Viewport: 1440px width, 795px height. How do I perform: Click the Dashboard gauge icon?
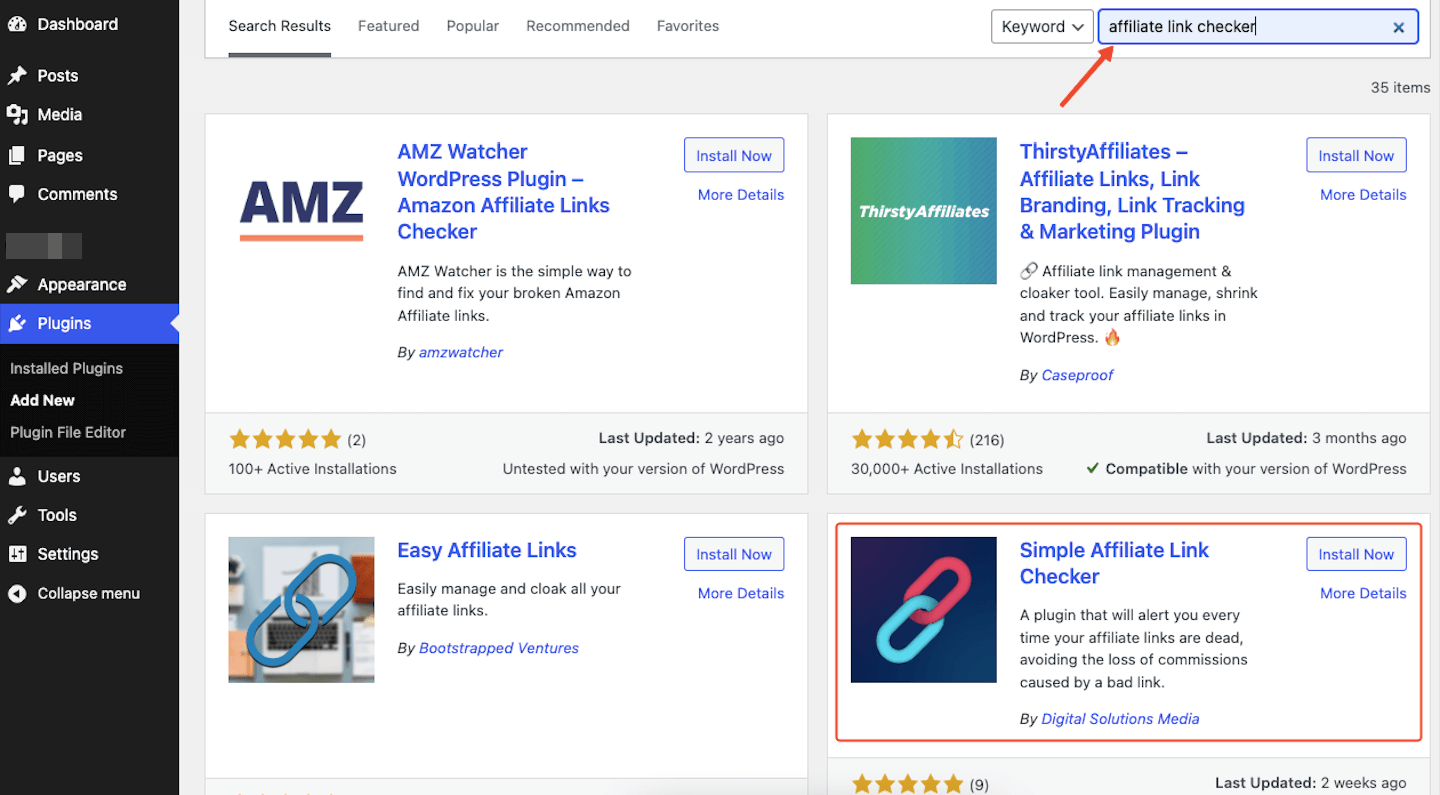(x=17, y=24)
